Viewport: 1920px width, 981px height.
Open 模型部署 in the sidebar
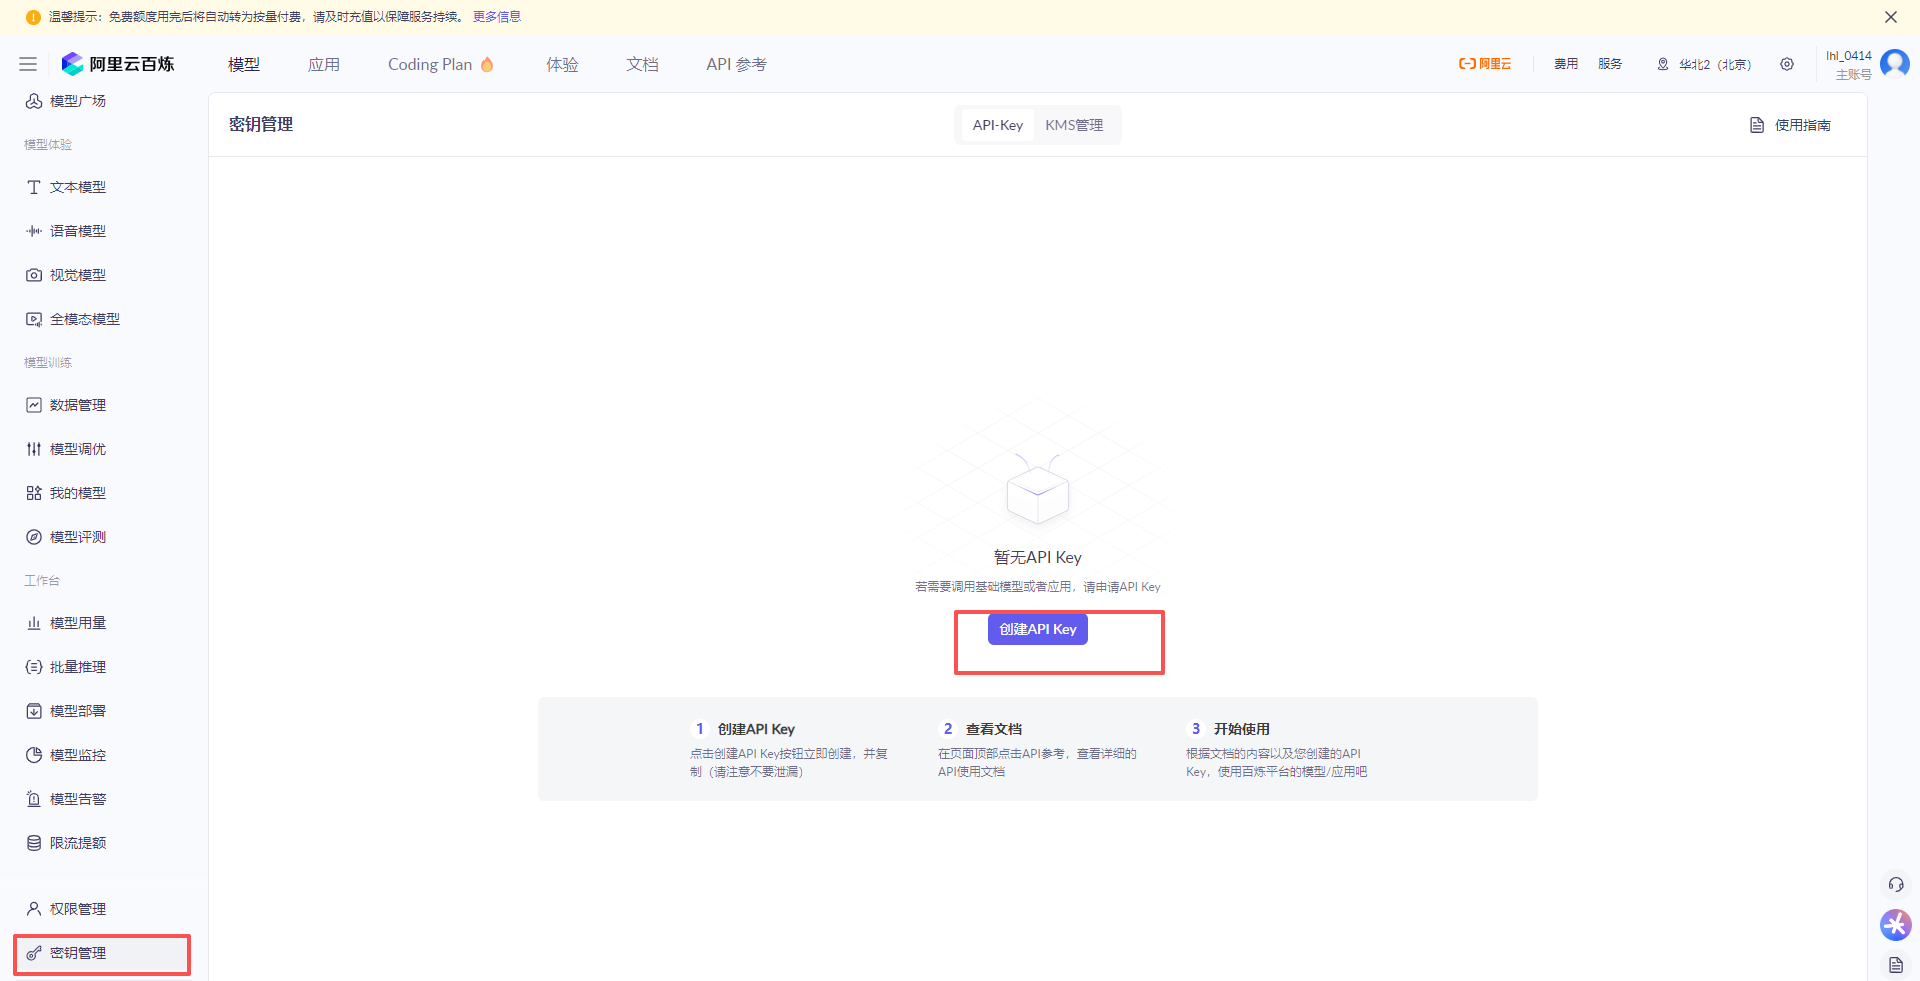66,711
